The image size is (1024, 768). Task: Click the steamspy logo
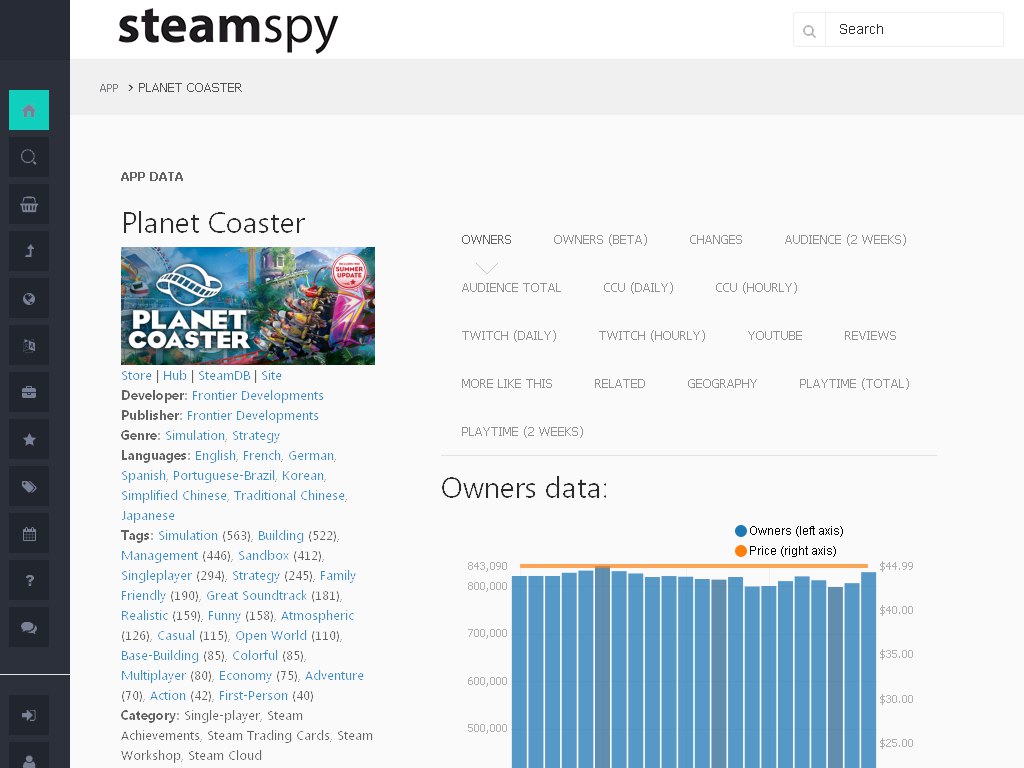[x=228, y=29]
